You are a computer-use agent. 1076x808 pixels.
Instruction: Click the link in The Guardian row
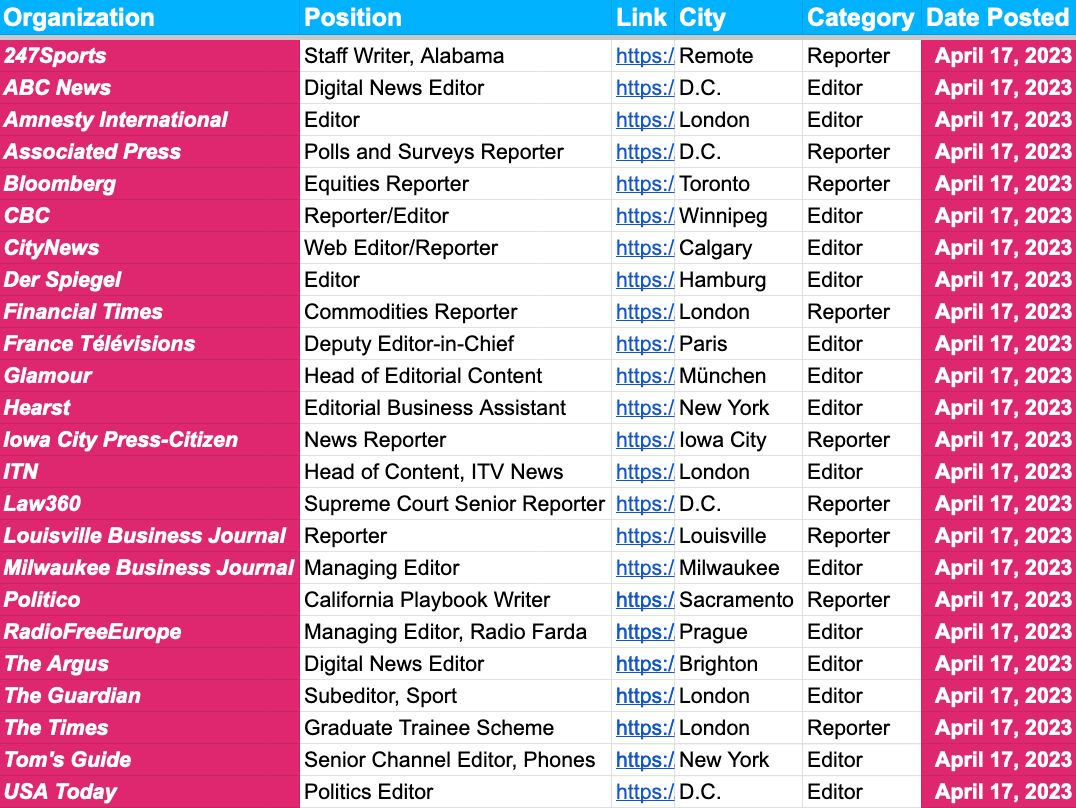pyautogui.click(x=644, y=696)
